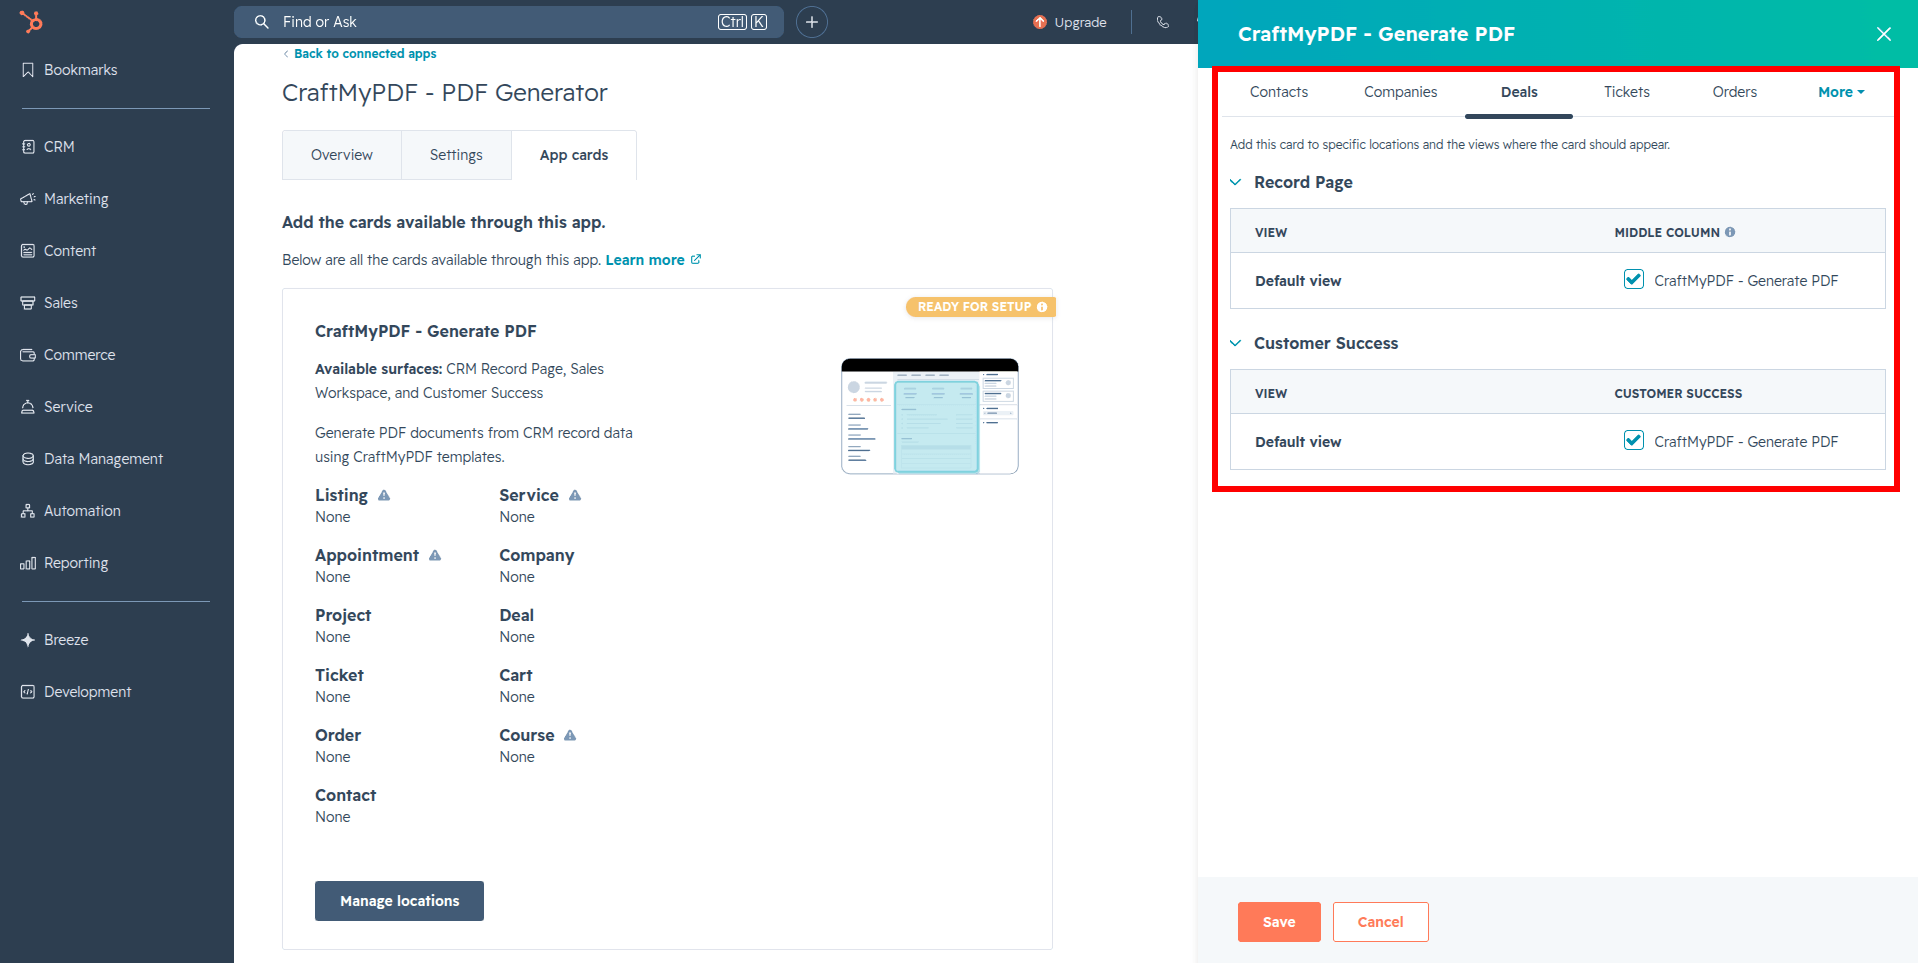Click the warning icon beside Service object
The height and width of the screenshot is (963, 1918).
click(x=575, y=495)
